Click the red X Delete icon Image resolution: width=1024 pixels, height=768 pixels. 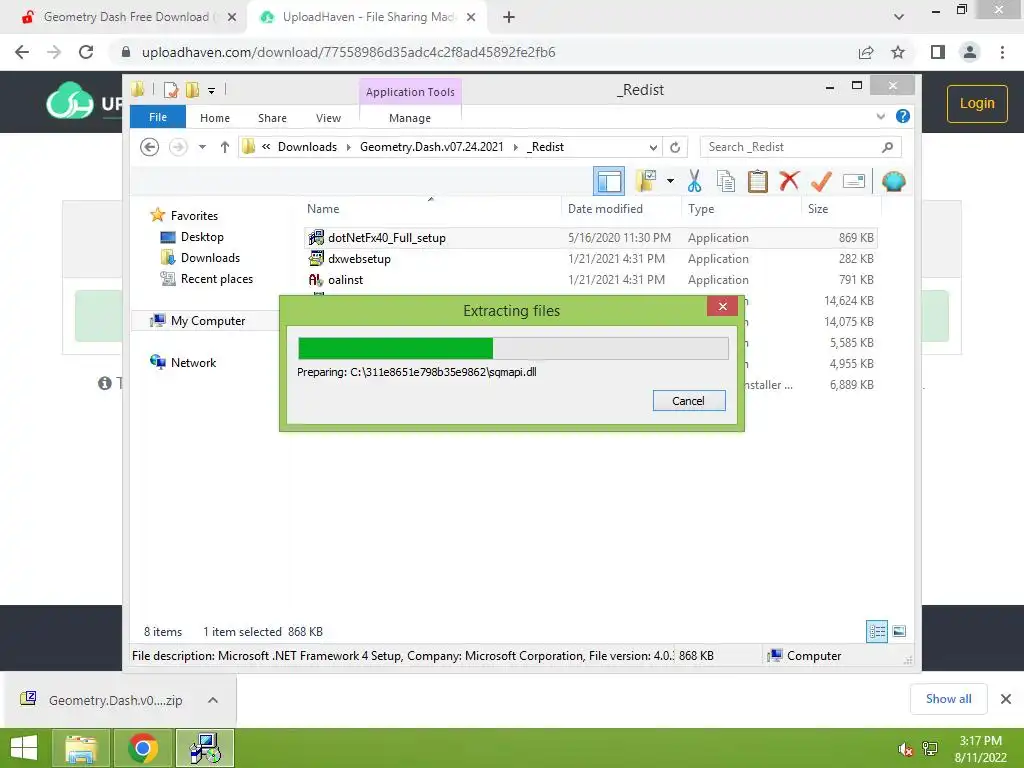pyautogui.click(x=789, y=181)
